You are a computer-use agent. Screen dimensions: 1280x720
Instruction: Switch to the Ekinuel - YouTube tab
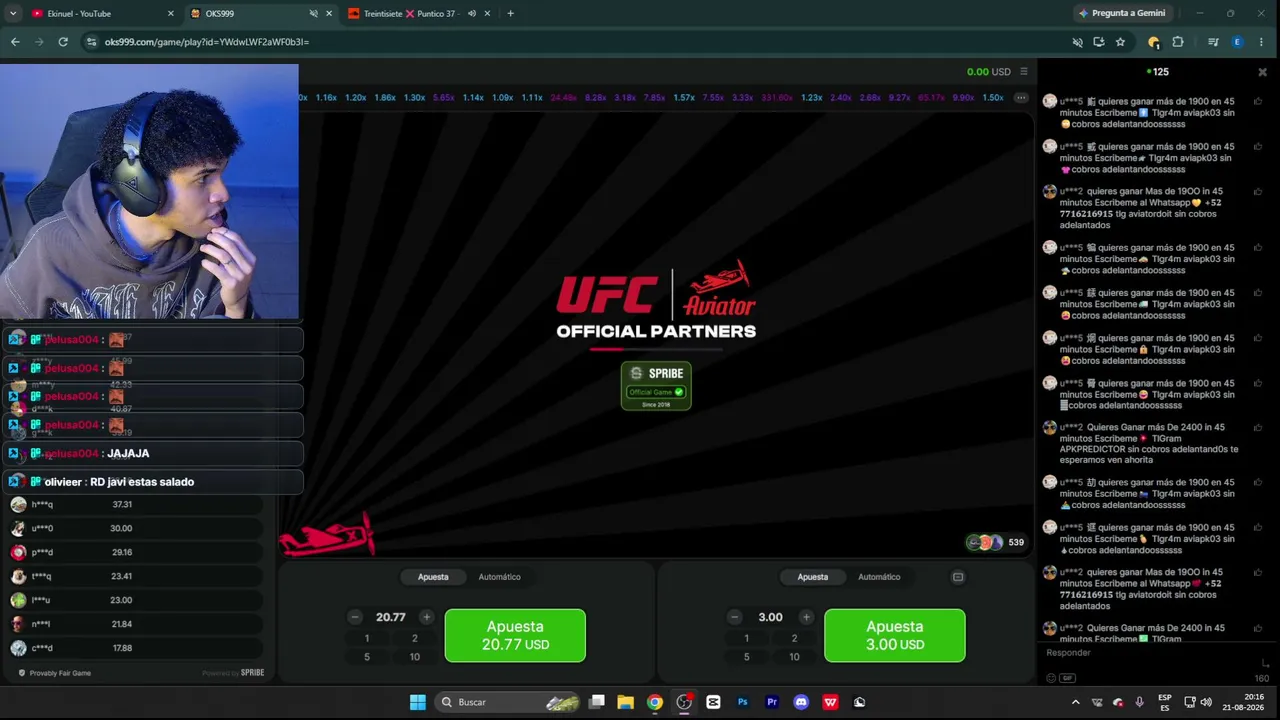(x=102, y=14)
